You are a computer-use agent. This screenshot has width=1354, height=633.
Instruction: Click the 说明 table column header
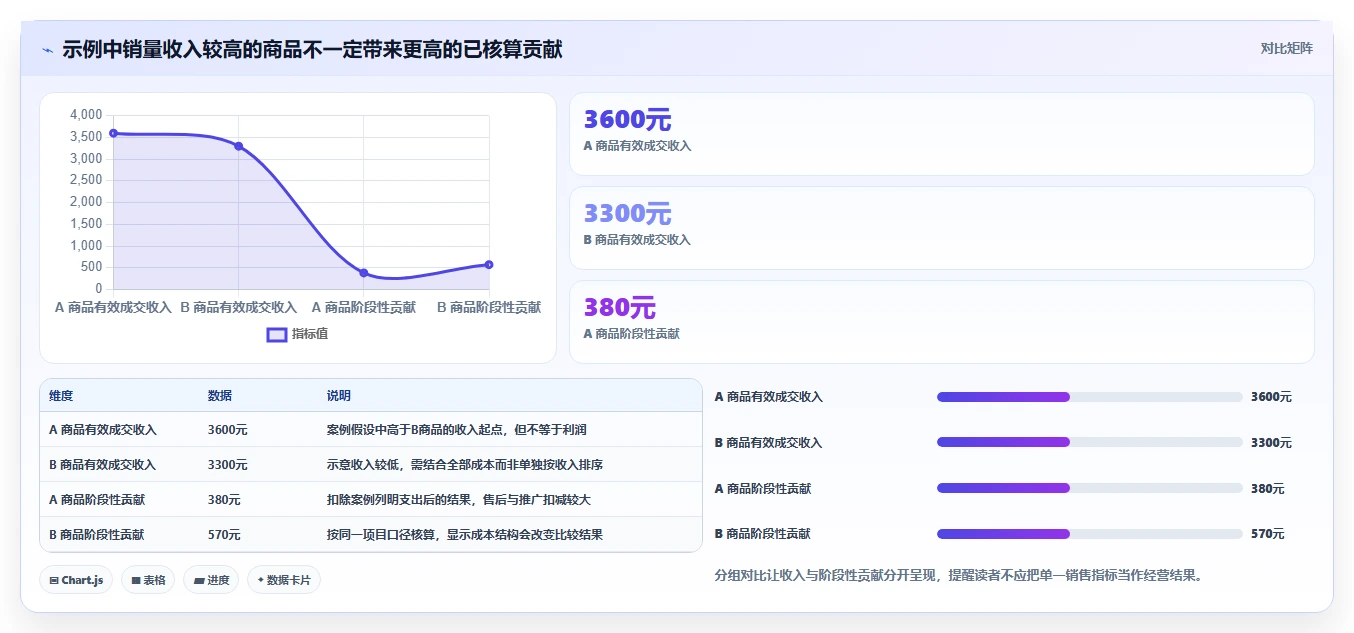pos(339,396)
